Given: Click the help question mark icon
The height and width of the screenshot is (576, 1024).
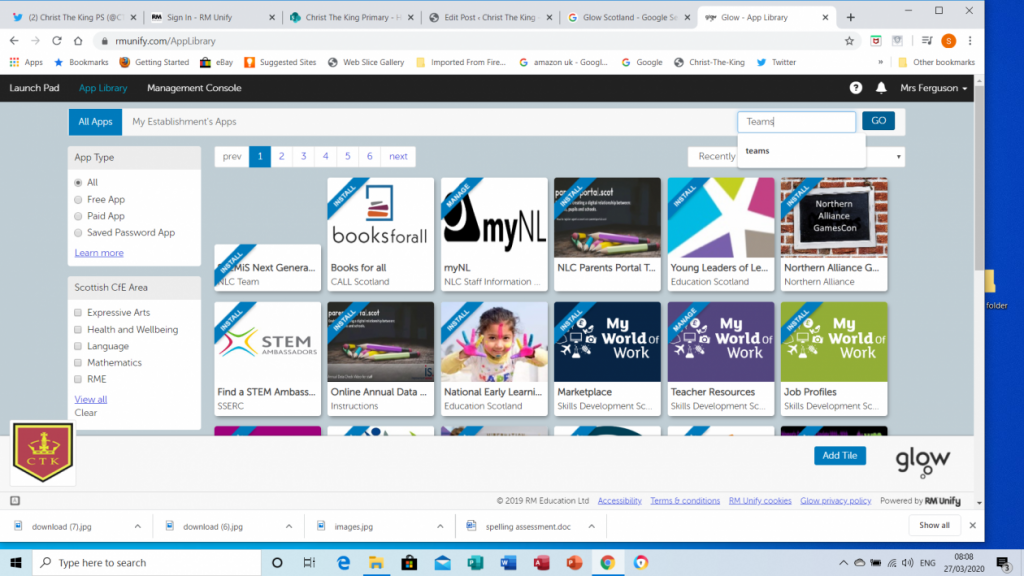Looking at the screenshot, I should 855,88.
